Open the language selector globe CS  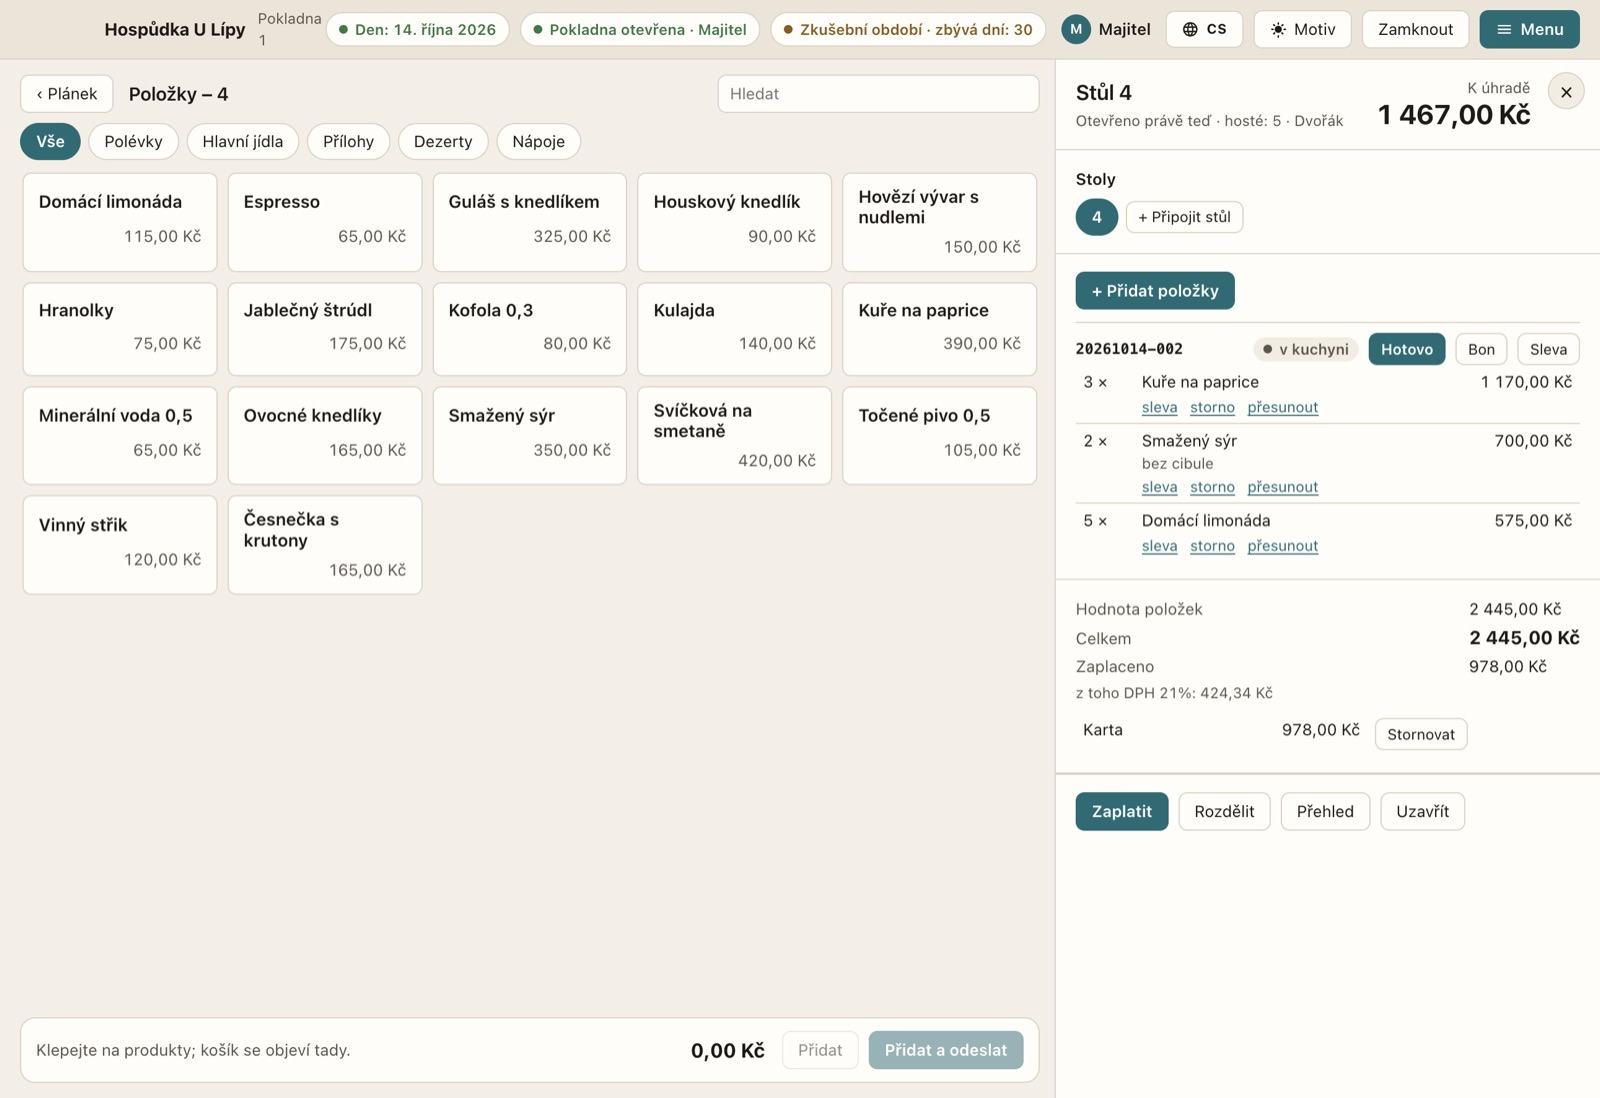pos(1204,29)
